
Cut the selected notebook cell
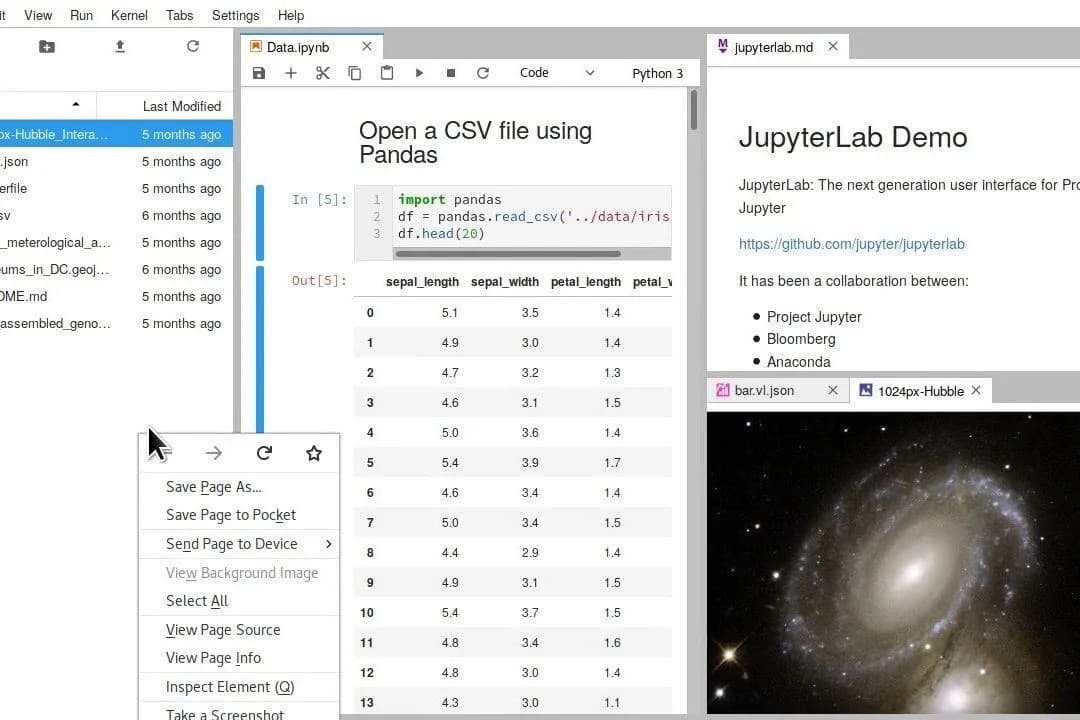[x=323, y=72]
